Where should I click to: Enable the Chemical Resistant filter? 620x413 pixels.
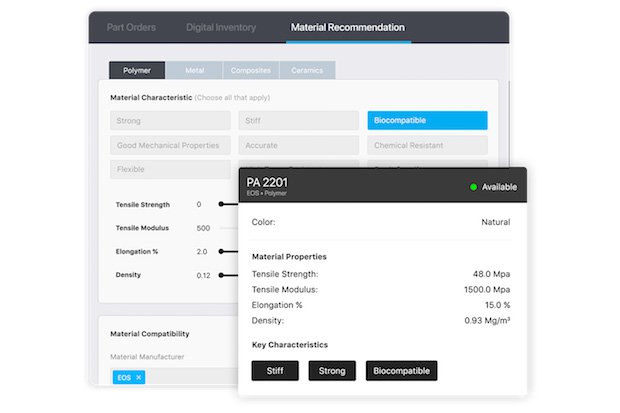click(427, 145)
